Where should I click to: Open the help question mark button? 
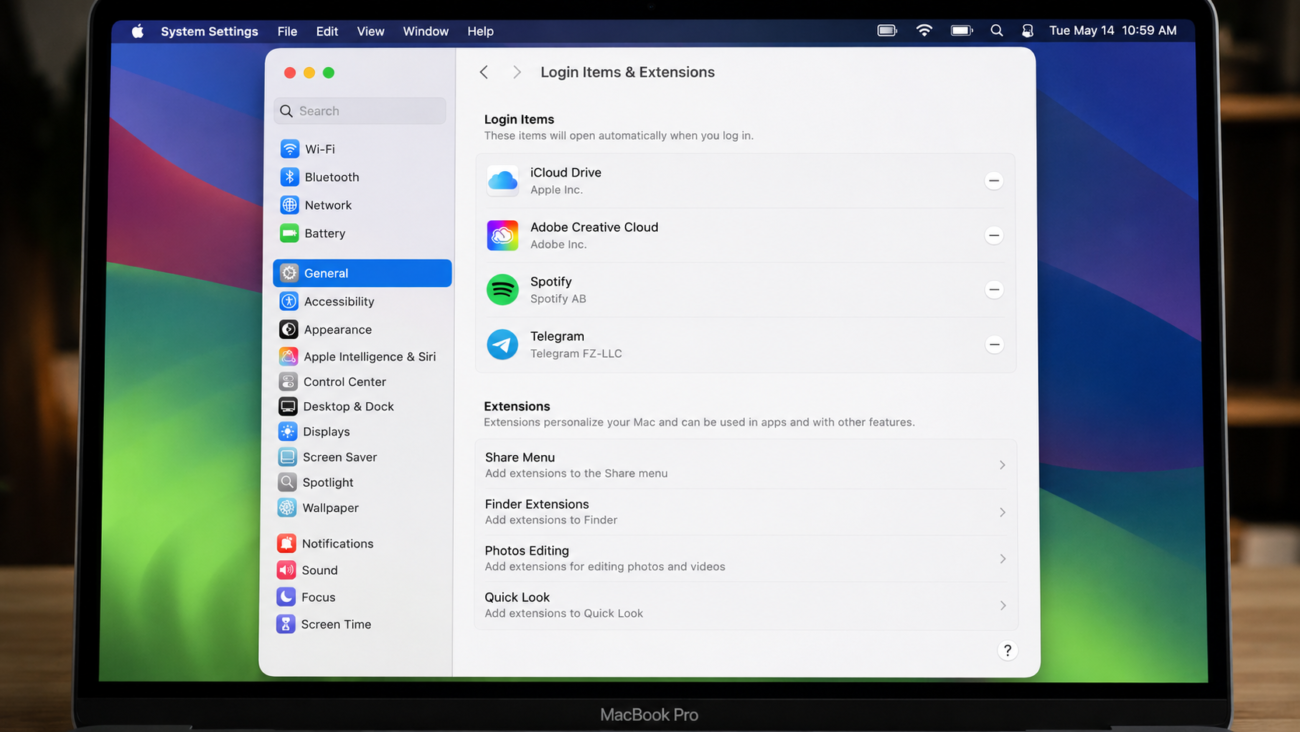coord(1007,650)
